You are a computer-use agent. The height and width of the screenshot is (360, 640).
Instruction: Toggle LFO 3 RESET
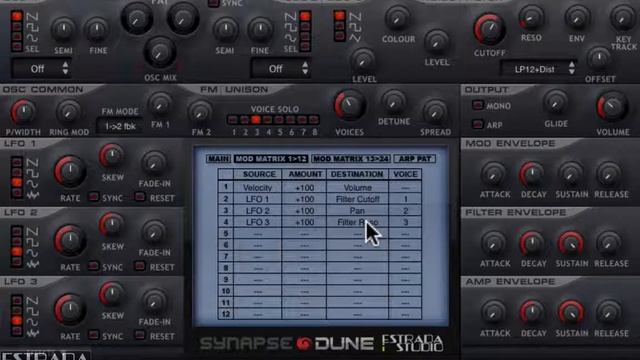coord(140,335)
